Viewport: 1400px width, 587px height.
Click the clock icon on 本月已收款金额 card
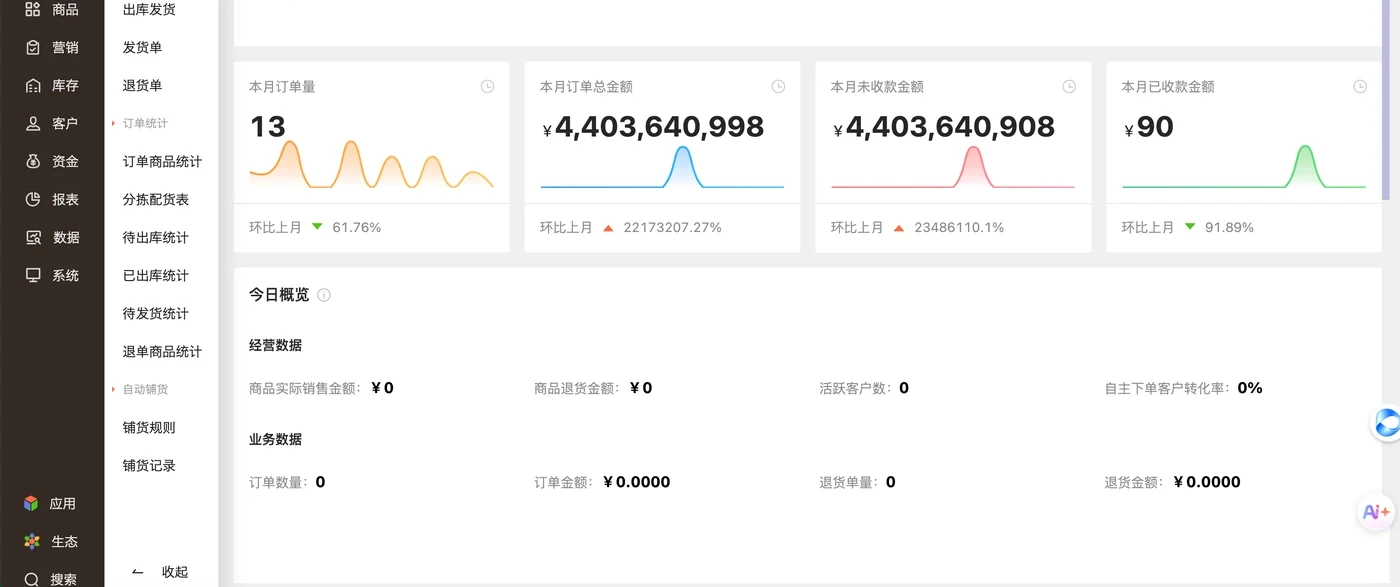pos(1360,87)
